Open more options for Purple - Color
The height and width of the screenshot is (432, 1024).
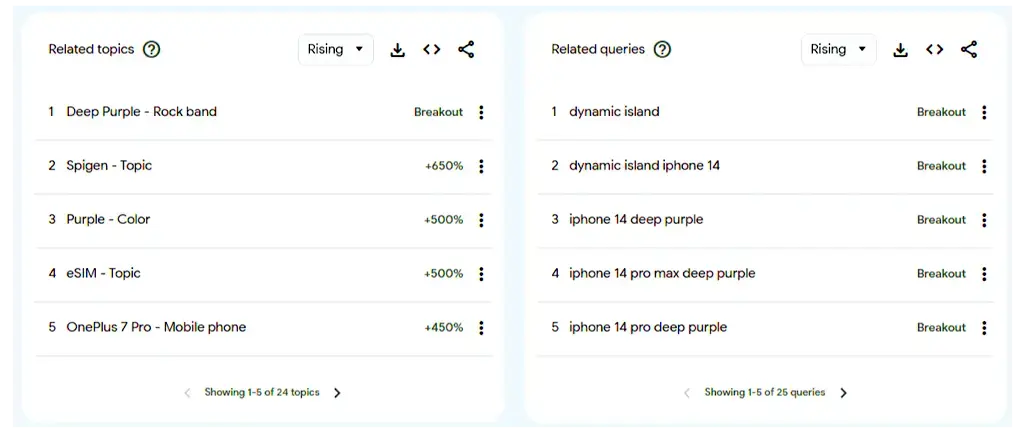[x=481, y=220]
